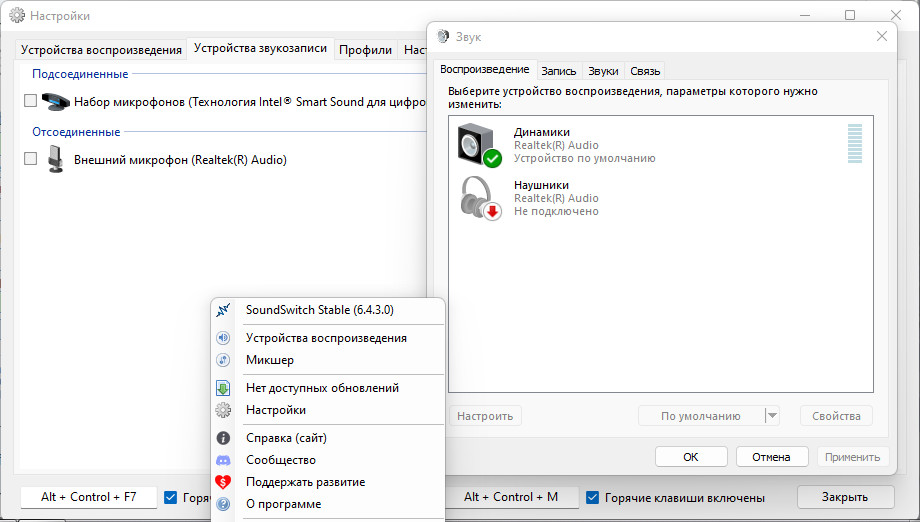Expand the По умолчанию dropdown arrow
The height and width of the screenshot is (522, 920).
coord(772,416)
